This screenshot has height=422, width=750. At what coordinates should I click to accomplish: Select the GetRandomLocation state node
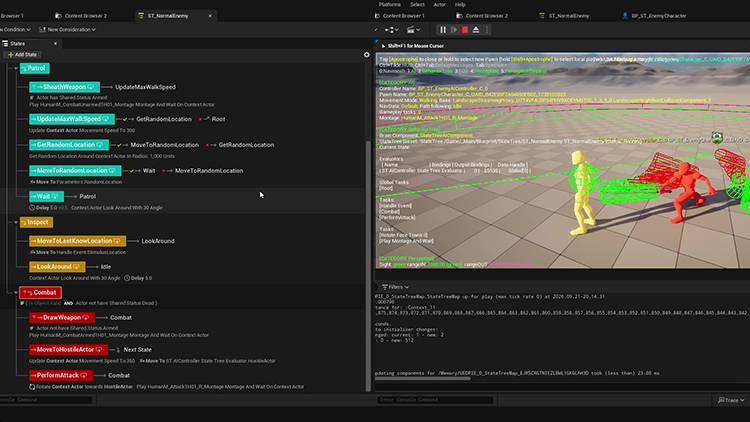click(69, 145)
